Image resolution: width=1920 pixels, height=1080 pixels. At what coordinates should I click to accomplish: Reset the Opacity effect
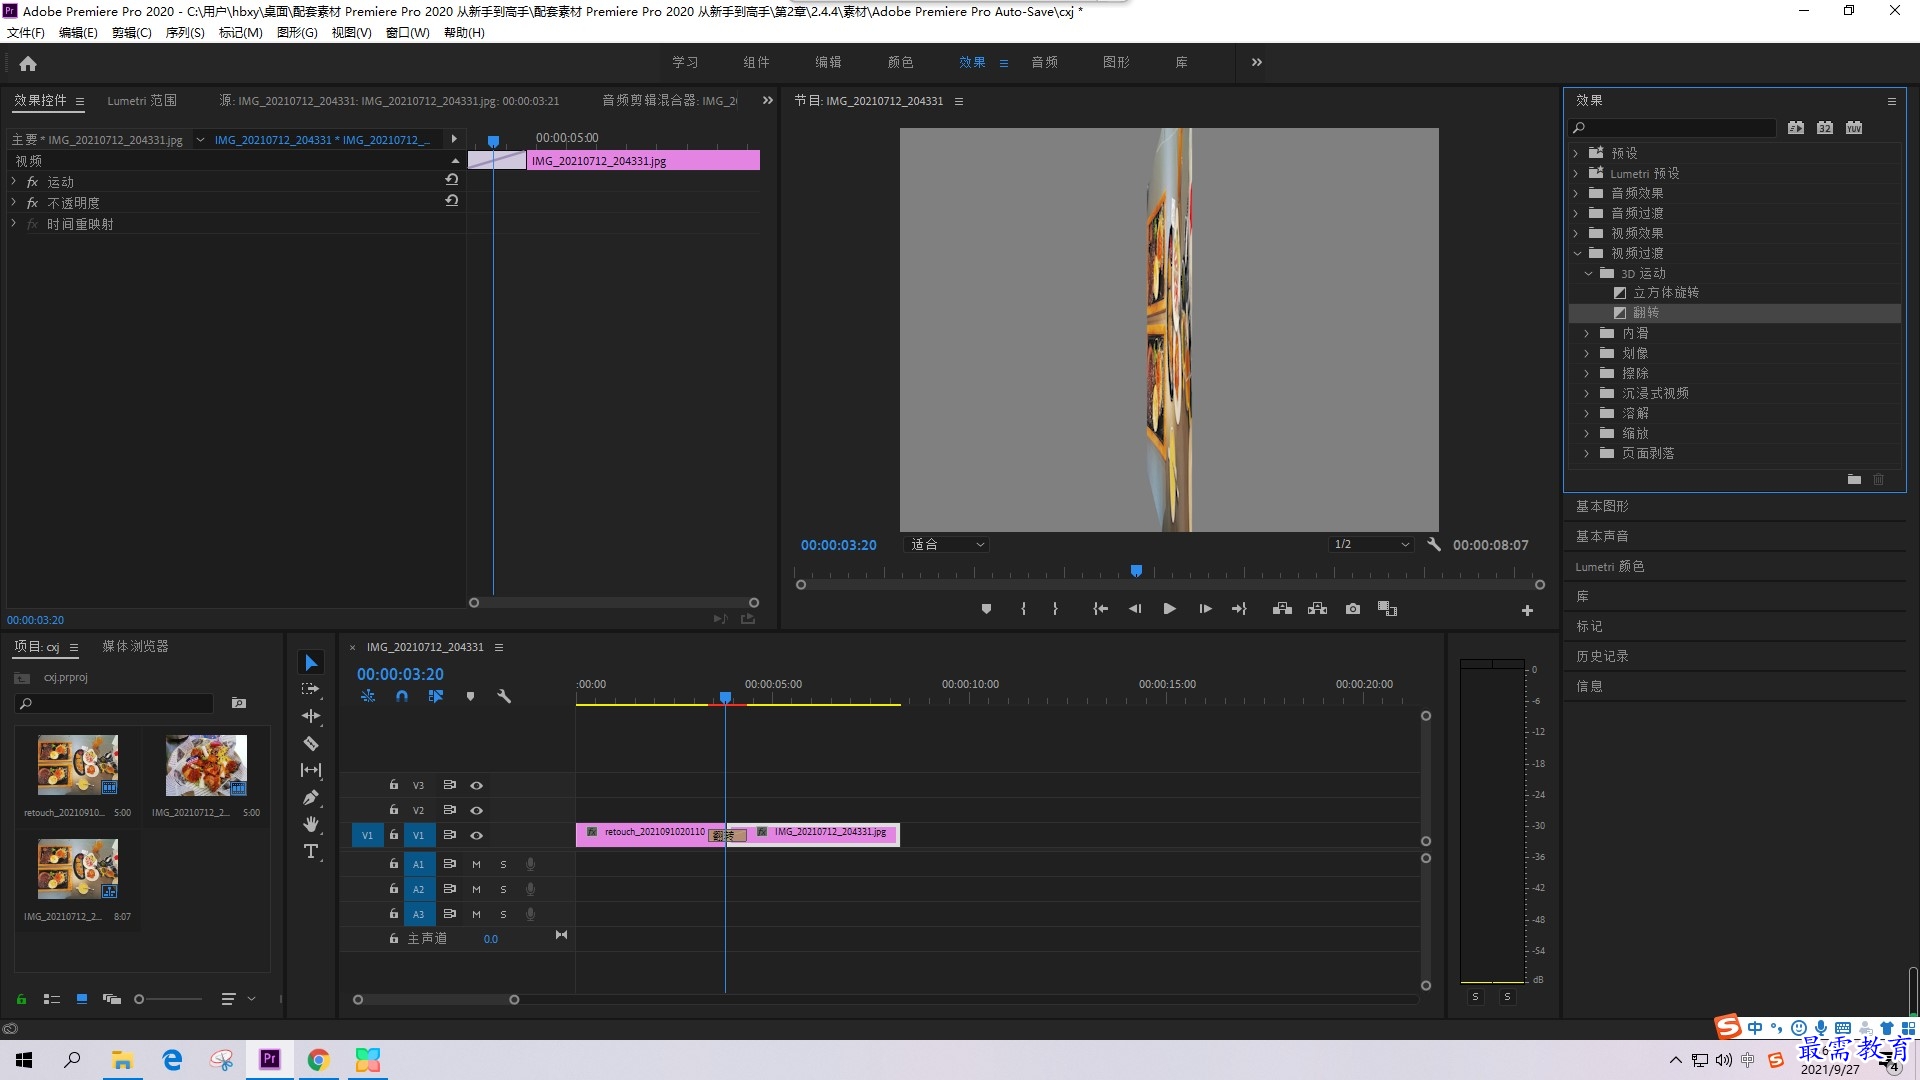point(452,201)
